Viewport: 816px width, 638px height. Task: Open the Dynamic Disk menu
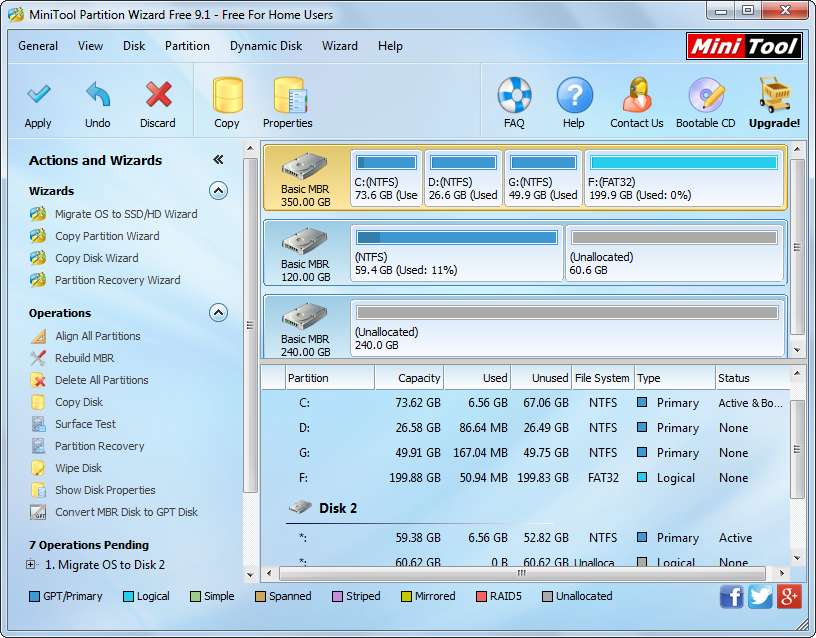(266, 46)
